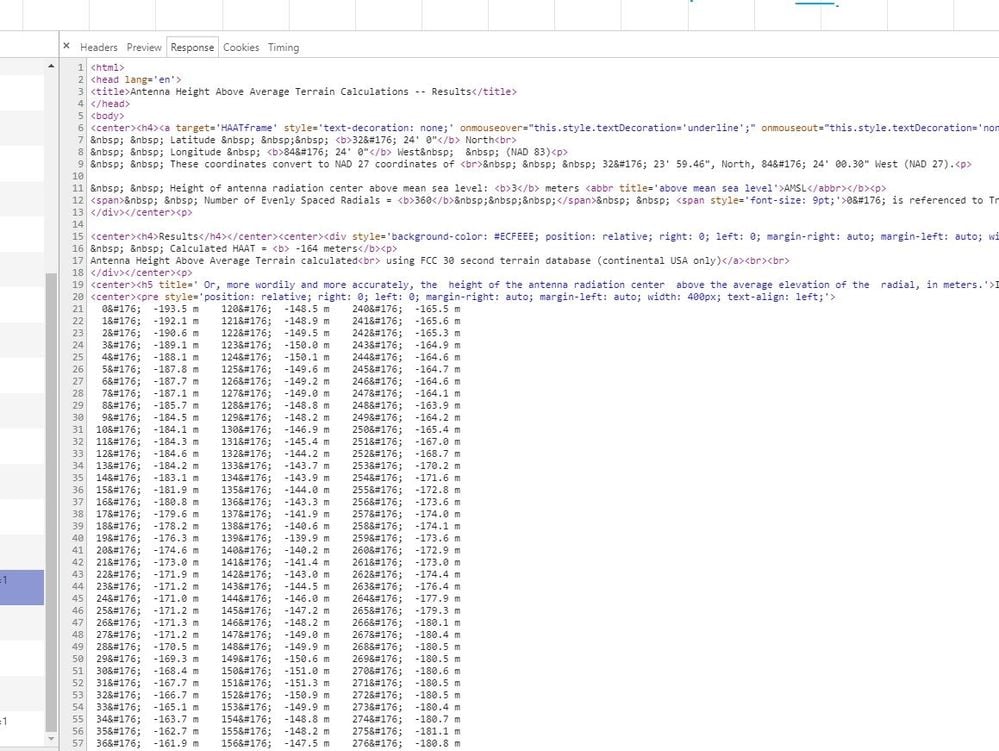Click the value -161.9 m on line 57
The width and height of the screenshot is (999, 751).
pyautogui.click(x=176, y=743)
